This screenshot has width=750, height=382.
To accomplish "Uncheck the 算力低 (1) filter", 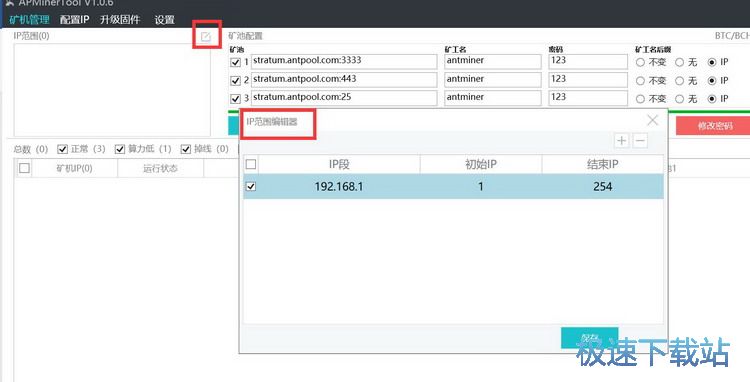I will point(120,149).
